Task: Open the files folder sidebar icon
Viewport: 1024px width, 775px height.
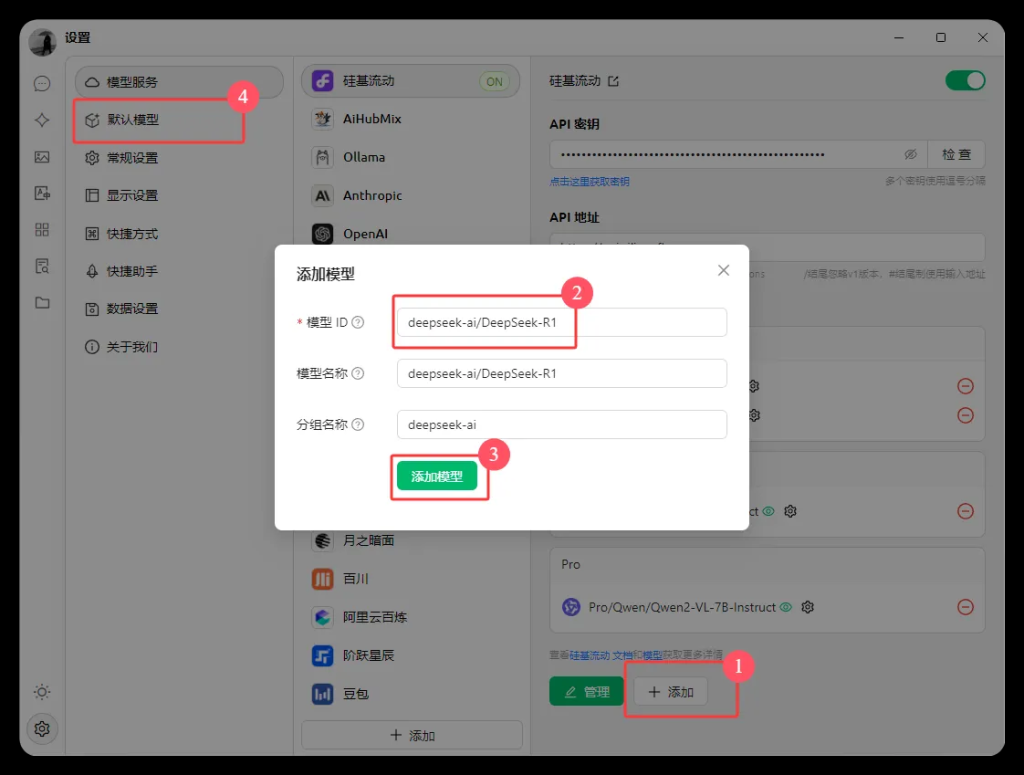Action: point(42,303)
